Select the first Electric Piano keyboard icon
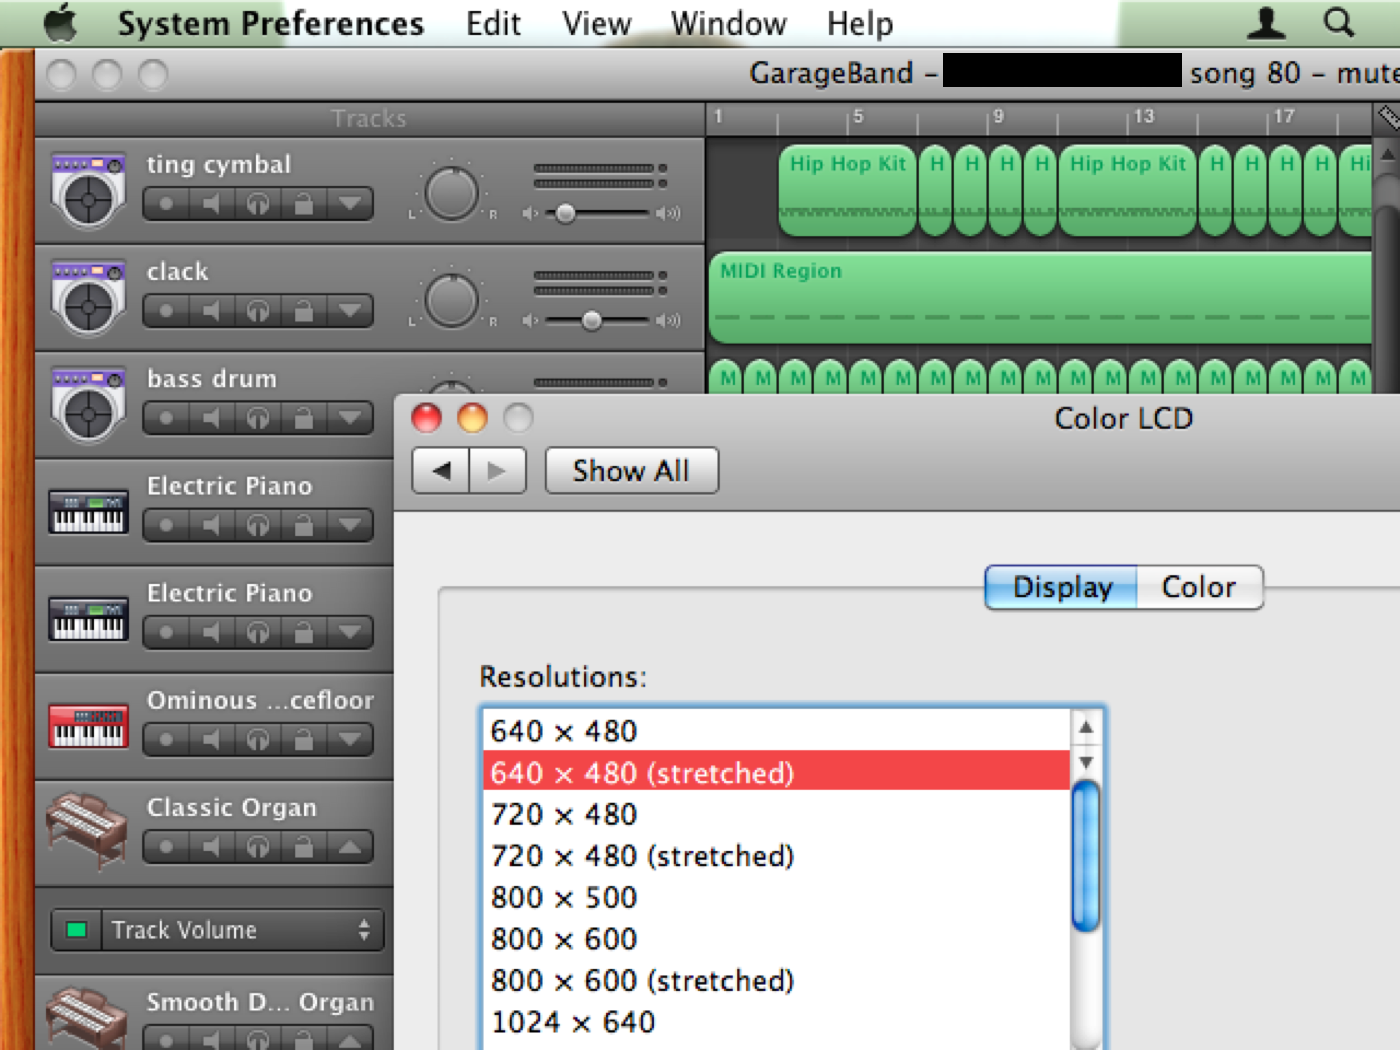 [89, 512]
